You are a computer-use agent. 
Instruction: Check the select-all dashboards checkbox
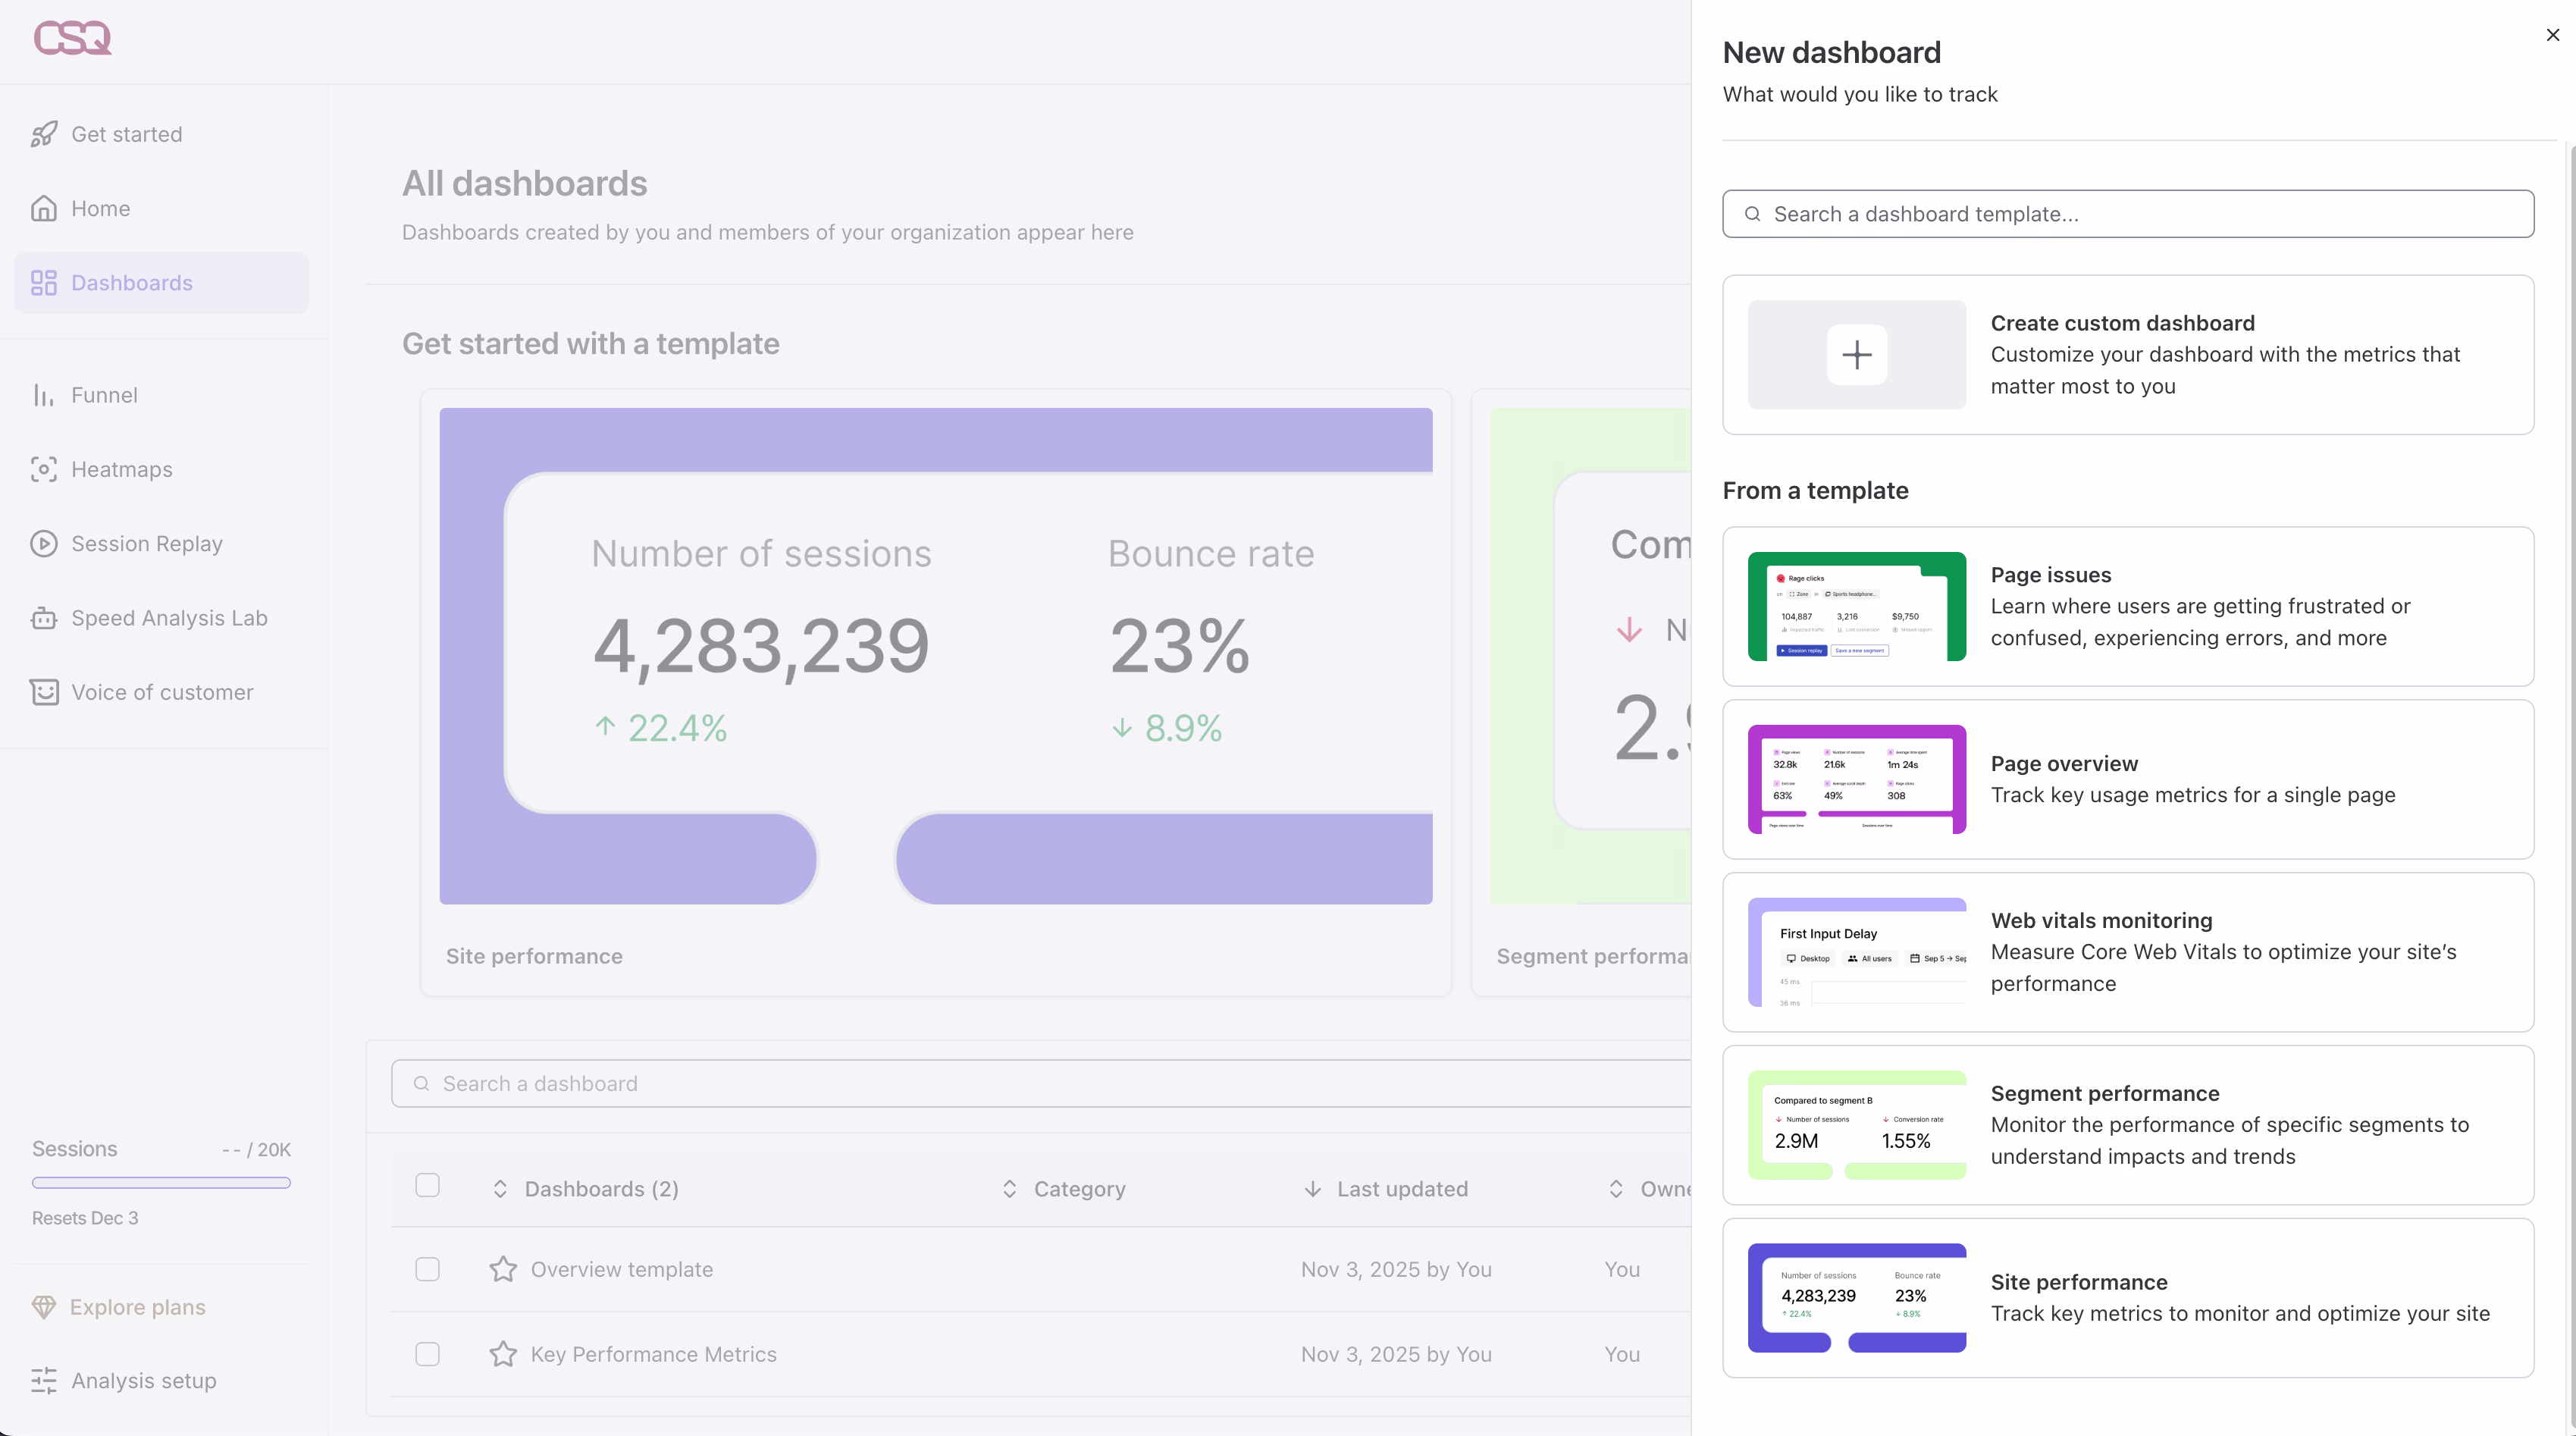[x=427, y=1185]
